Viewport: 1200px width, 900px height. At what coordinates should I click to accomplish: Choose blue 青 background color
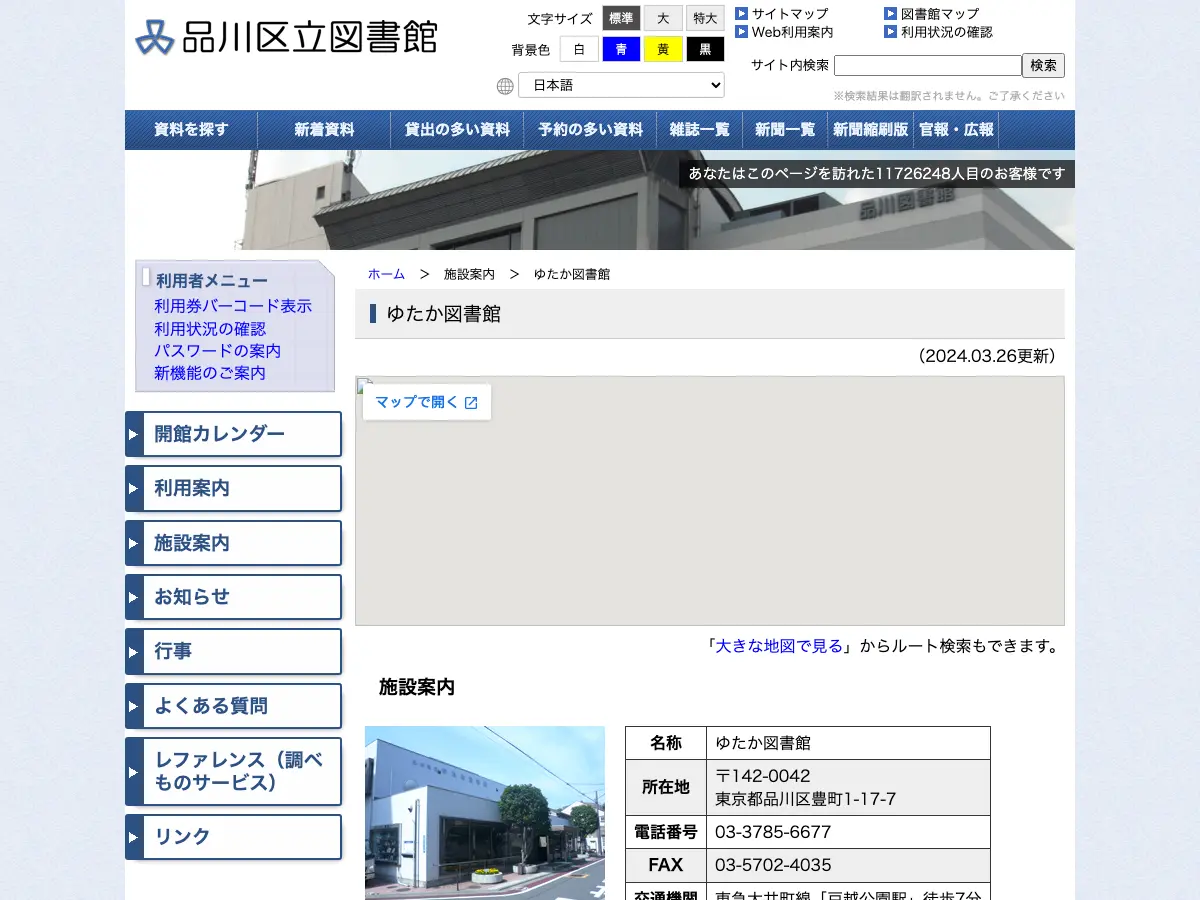pyautogui.click(x=621, y=49)
